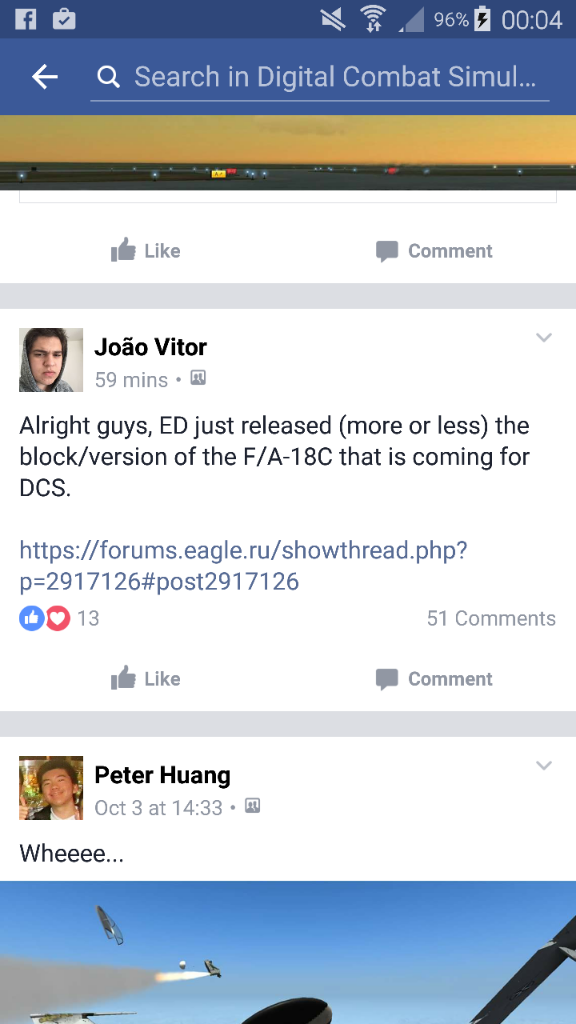Like the sunset runway image post
This screenshot has height=1024, width=576.
146,251
